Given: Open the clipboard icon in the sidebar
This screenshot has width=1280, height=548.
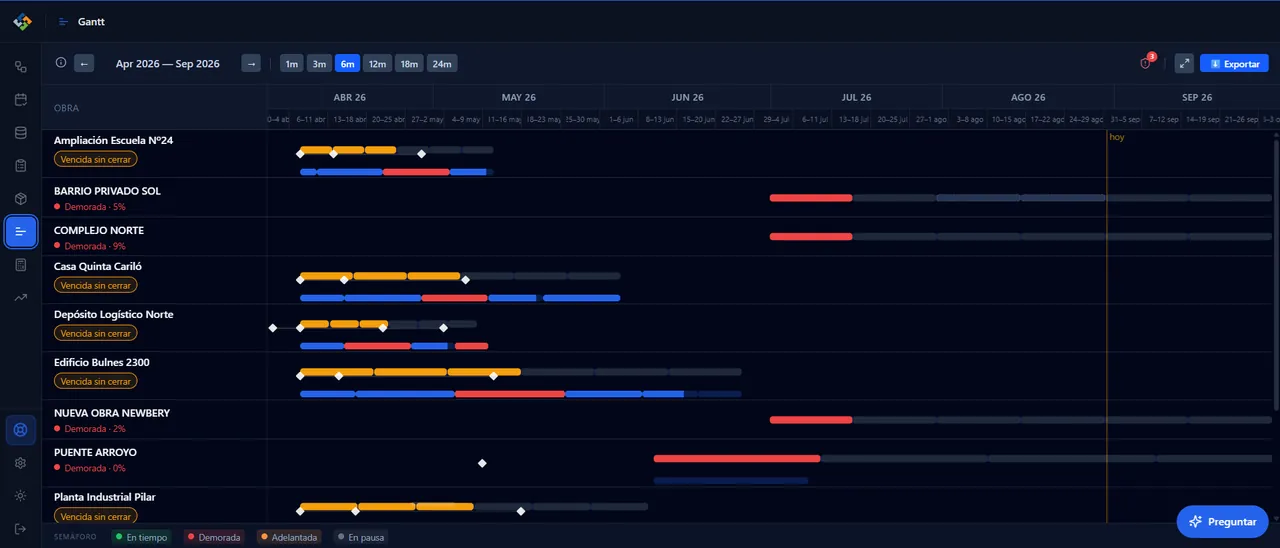Looking at the screenshot, I should coord(21,165).
